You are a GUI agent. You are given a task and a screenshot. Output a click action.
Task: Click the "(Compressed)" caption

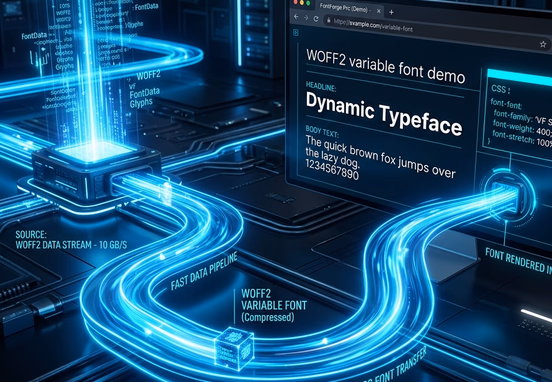pyautogui.click(x=268, y=317)
